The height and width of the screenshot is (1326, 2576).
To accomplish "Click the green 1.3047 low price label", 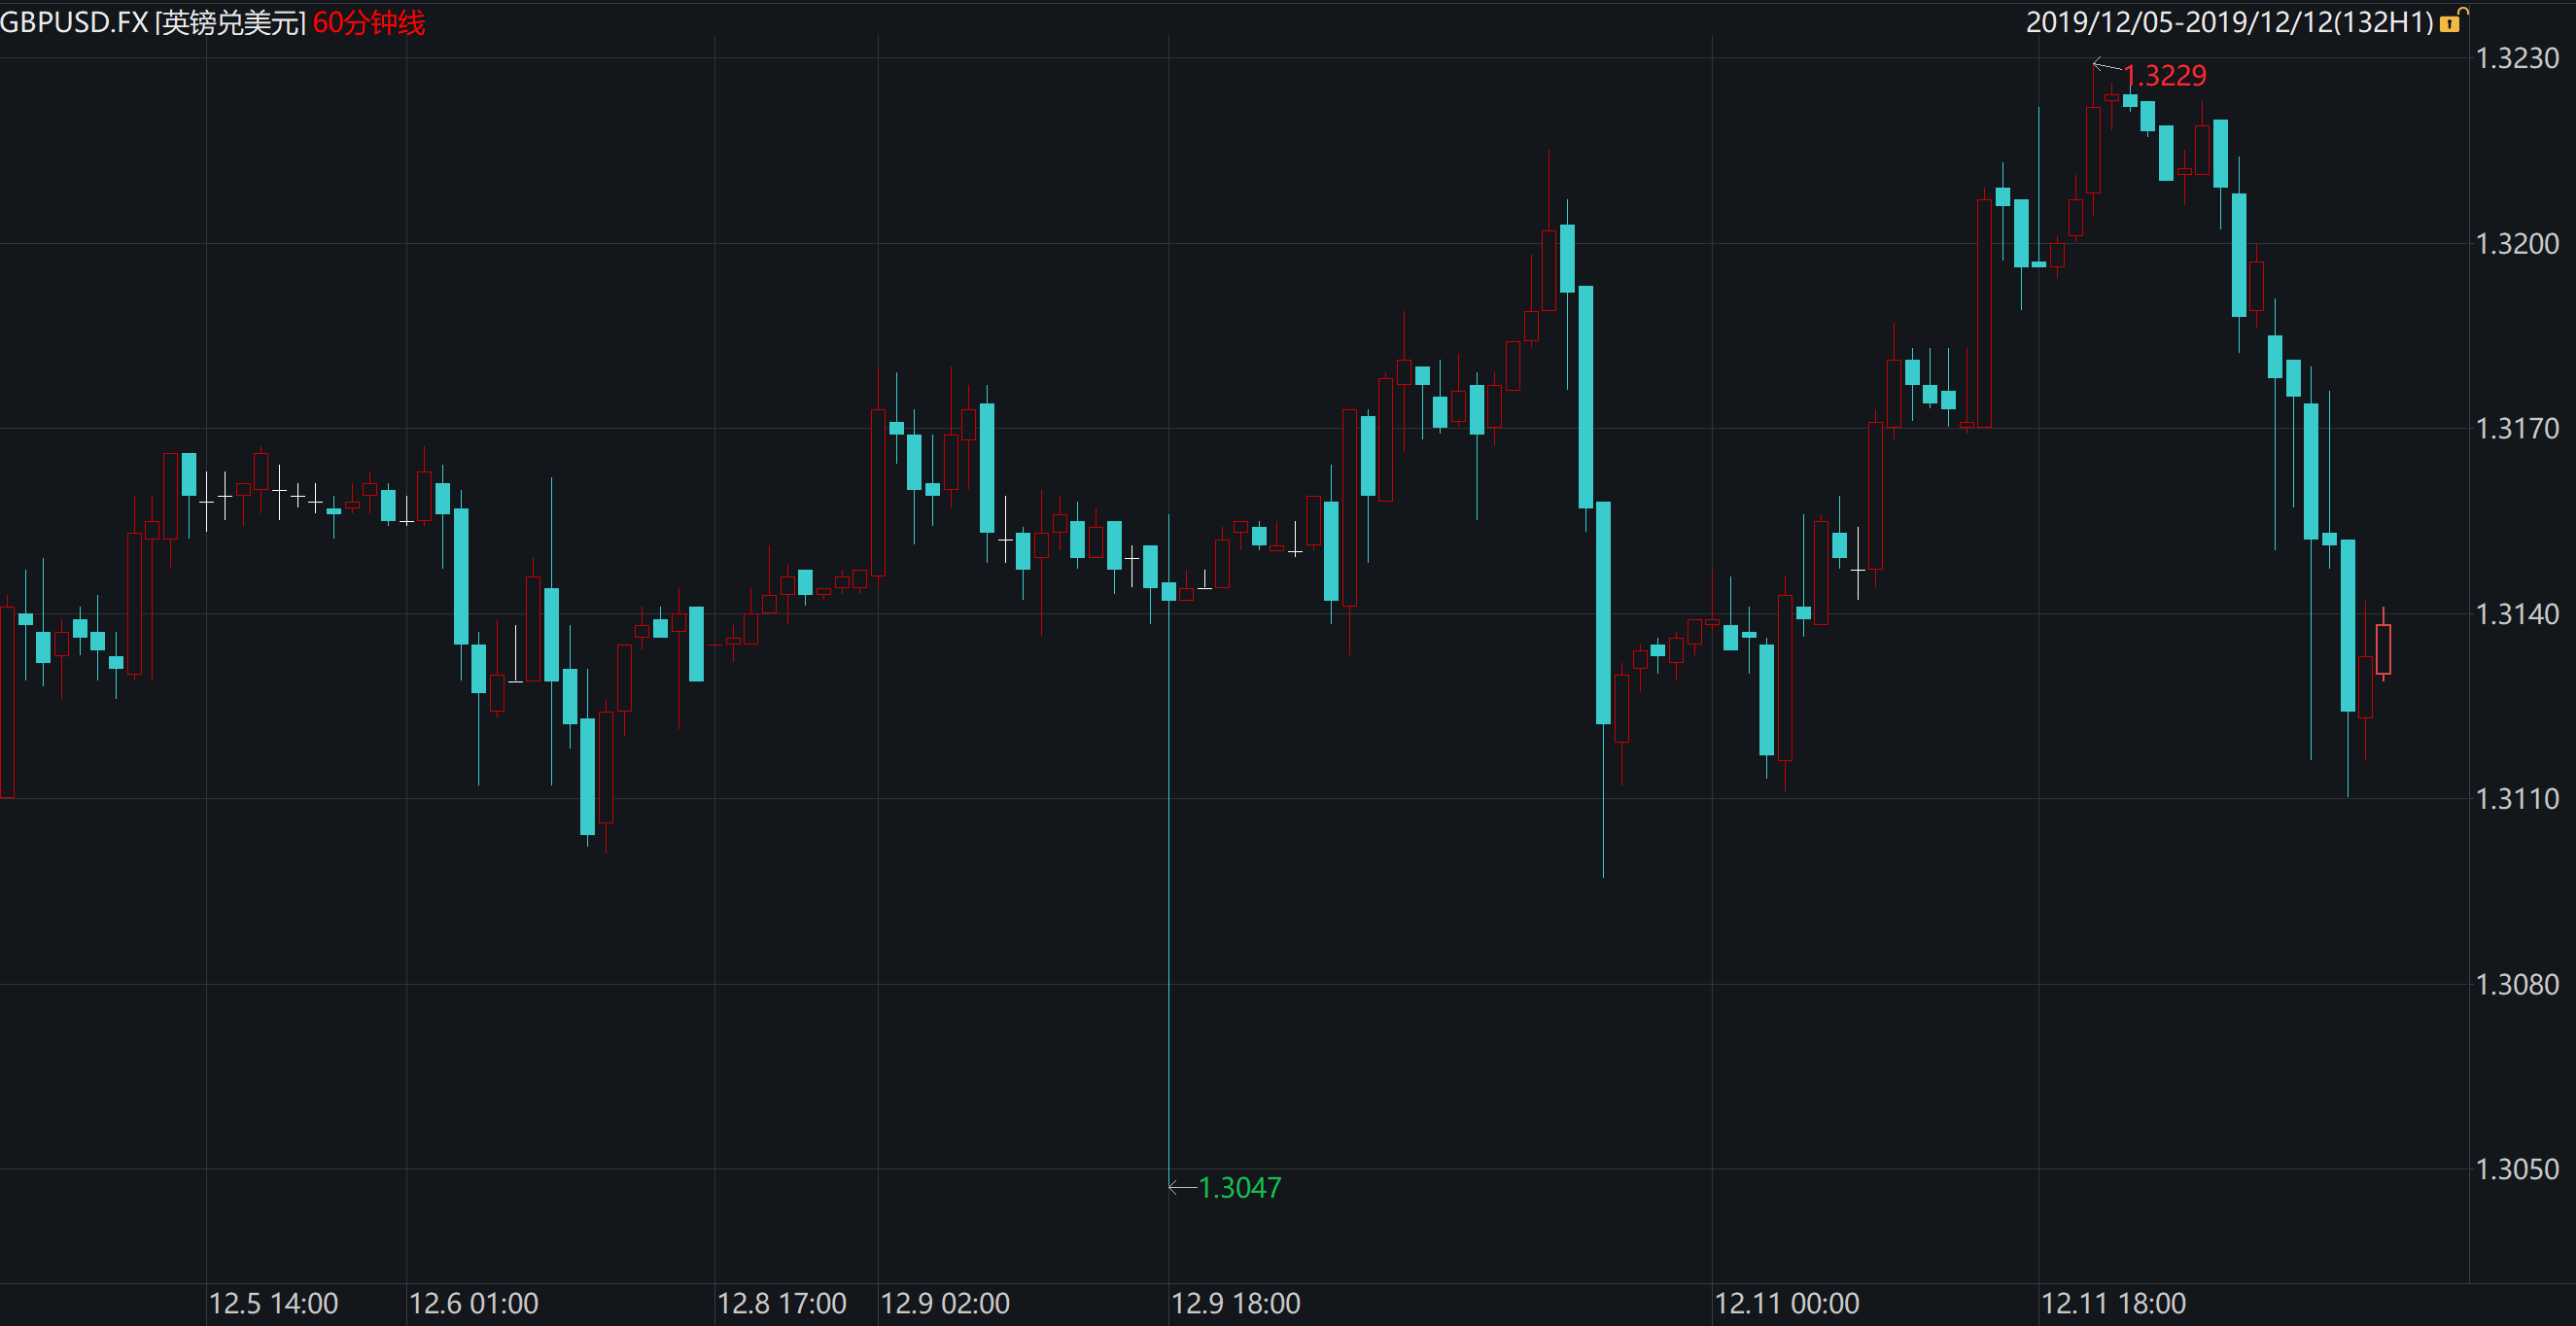I will (x=1239, y=1188).
